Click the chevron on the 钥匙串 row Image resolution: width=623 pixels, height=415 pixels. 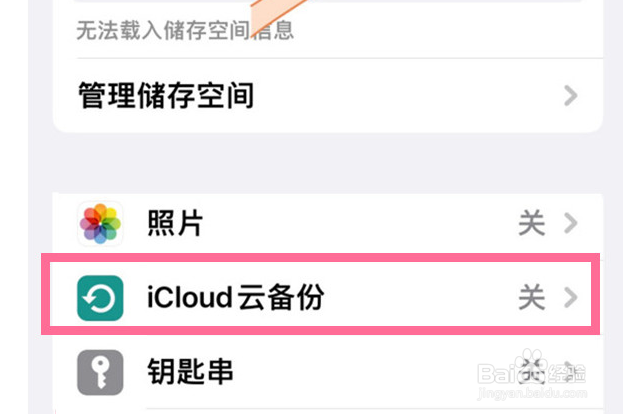tap(571, 372)
